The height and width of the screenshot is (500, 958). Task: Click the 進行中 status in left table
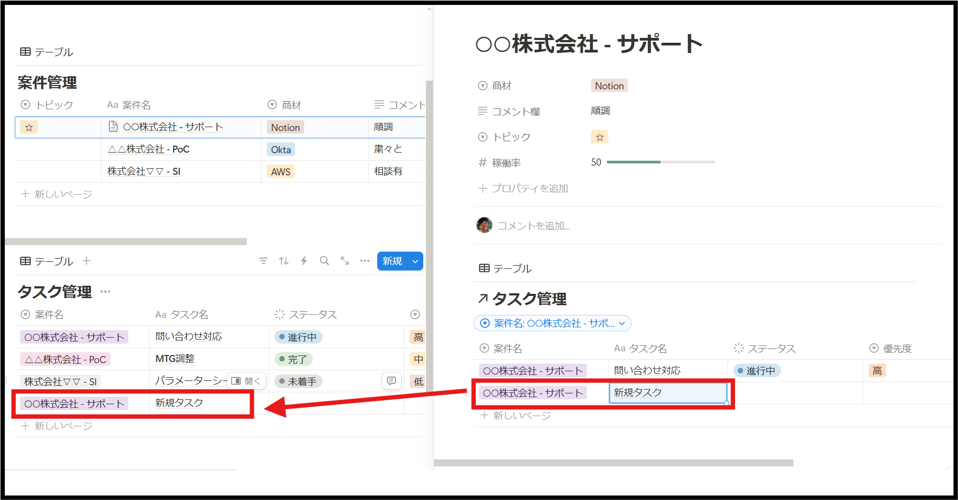298,337
